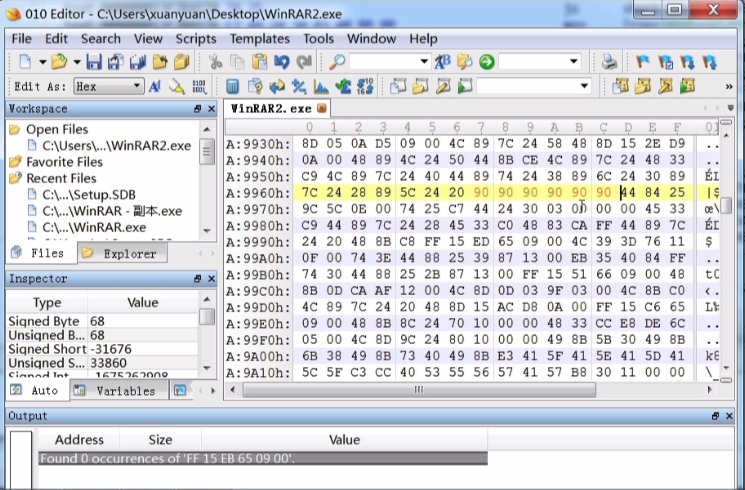Click the base converter 10/16 icon
Viewport: 745px width, 490px height.
(365, 86)
